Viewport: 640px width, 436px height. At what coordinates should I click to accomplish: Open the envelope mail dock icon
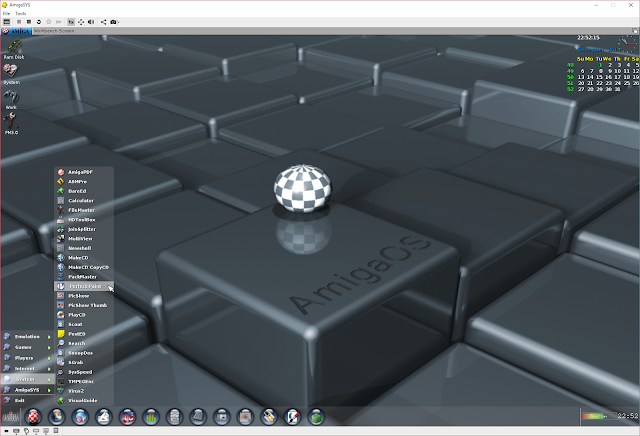pos(104,417)
